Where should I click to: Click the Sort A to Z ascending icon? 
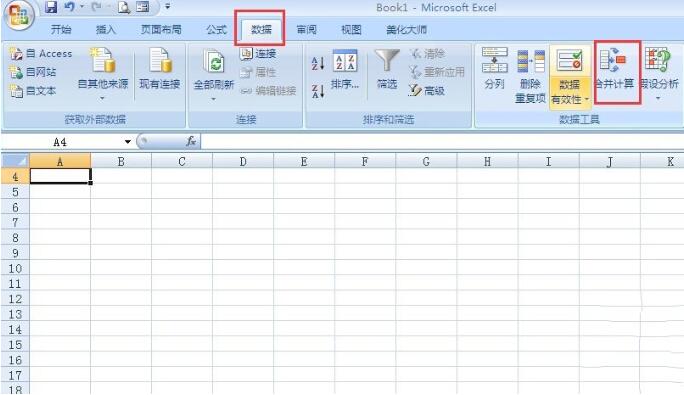point(318,64)
